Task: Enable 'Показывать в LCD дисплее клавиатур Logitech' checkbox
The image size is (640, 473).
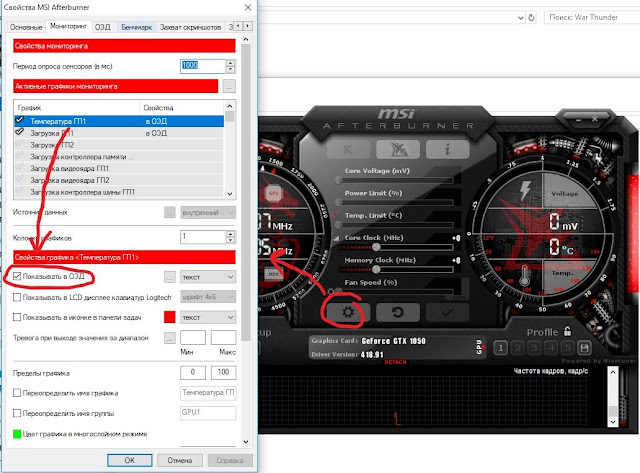Action: [17, 297]
